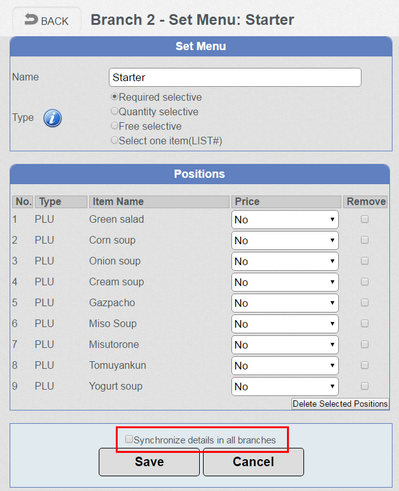
Task: Mark Miso Soup for removal
Action: pyautogui.click(x=365, y=323)
